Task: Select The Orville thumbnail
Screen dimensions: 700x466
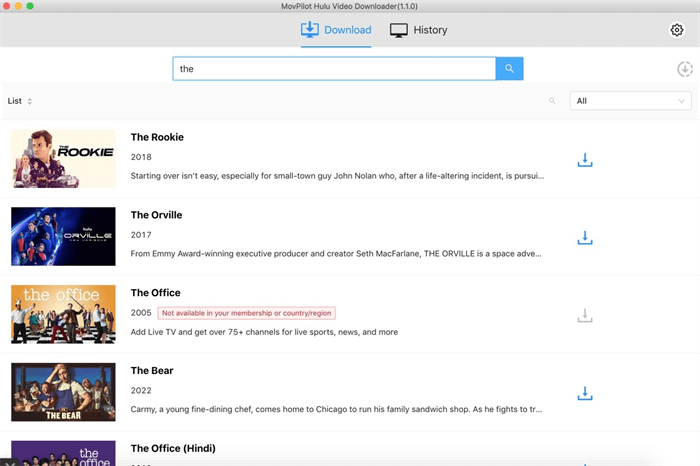Action: click(63, 237)
